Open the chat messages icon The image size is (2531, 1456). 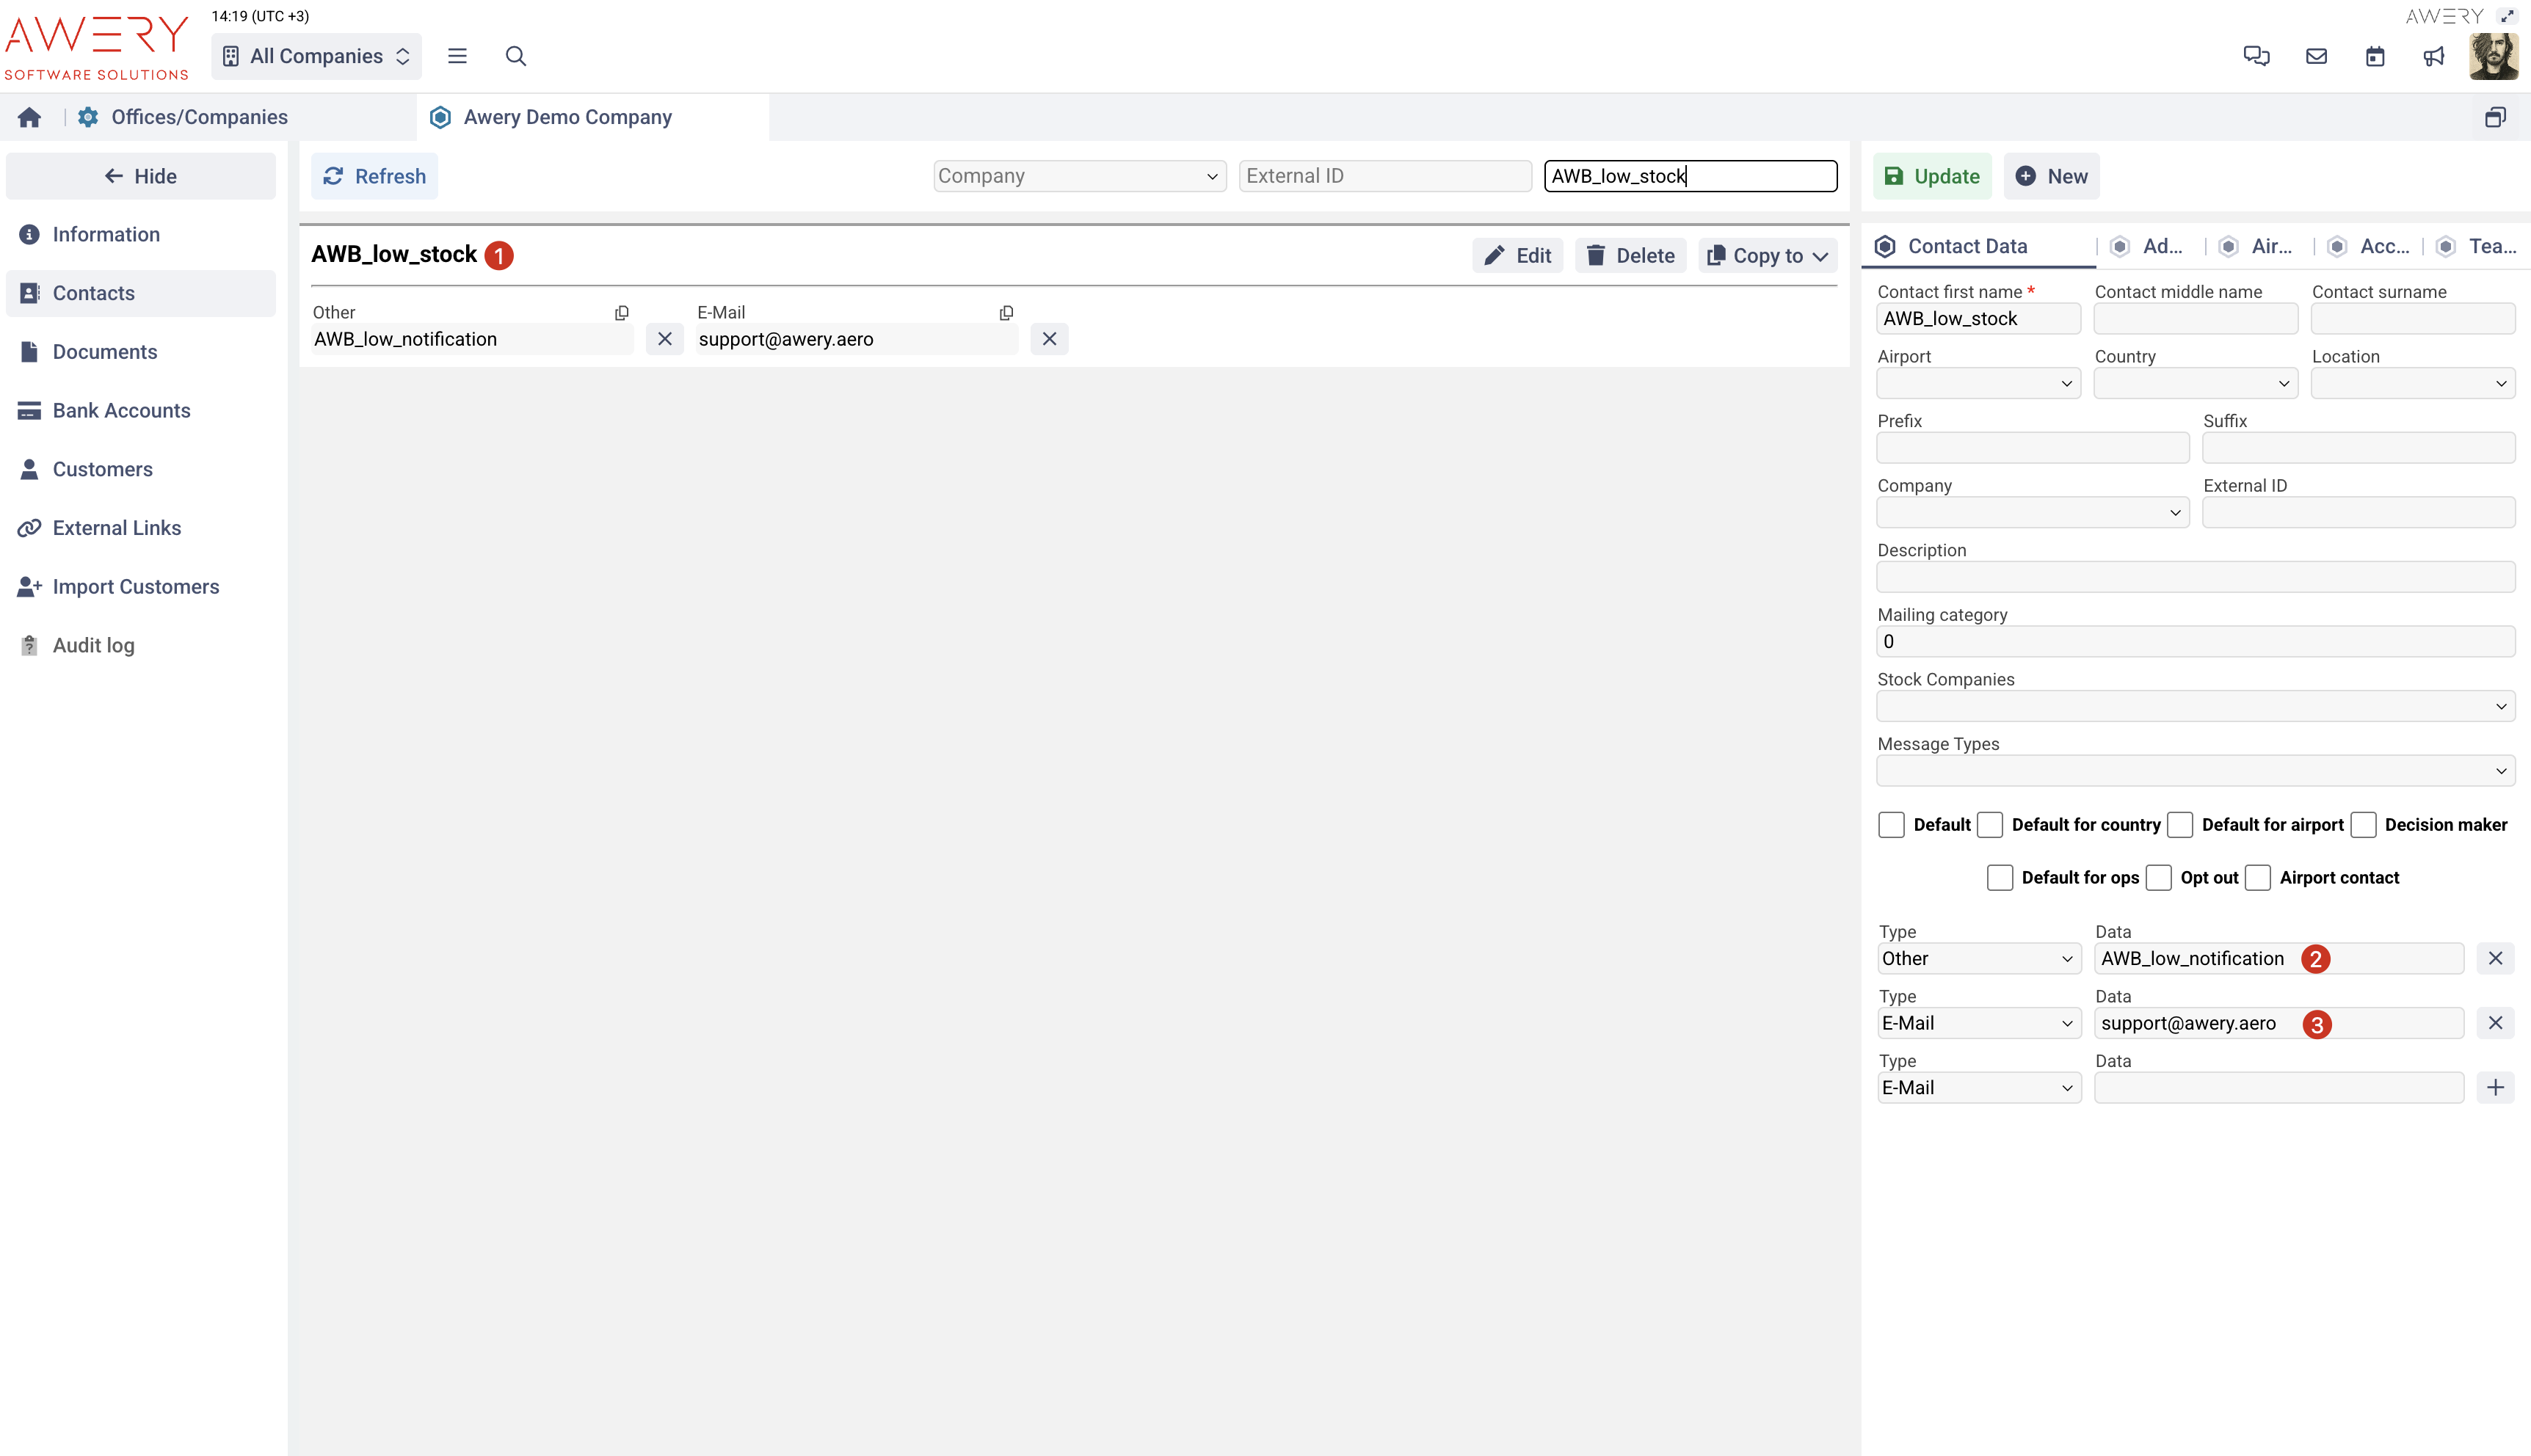[x=2256, y=56]
